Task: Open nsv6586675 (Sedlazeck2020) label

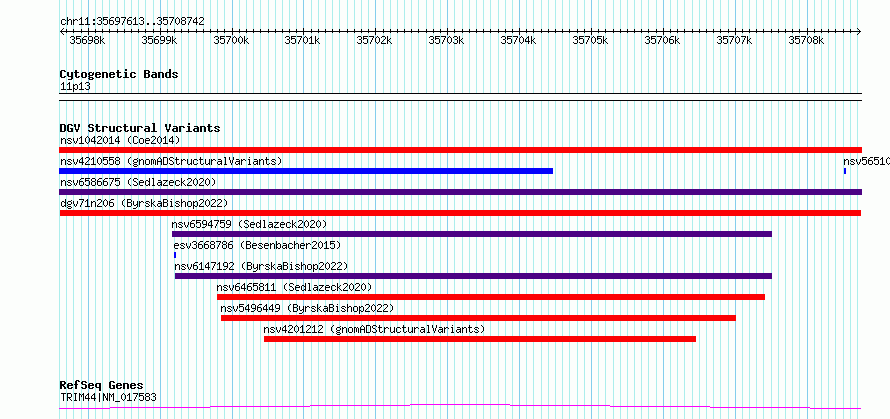Action: [x=138, y=182]
